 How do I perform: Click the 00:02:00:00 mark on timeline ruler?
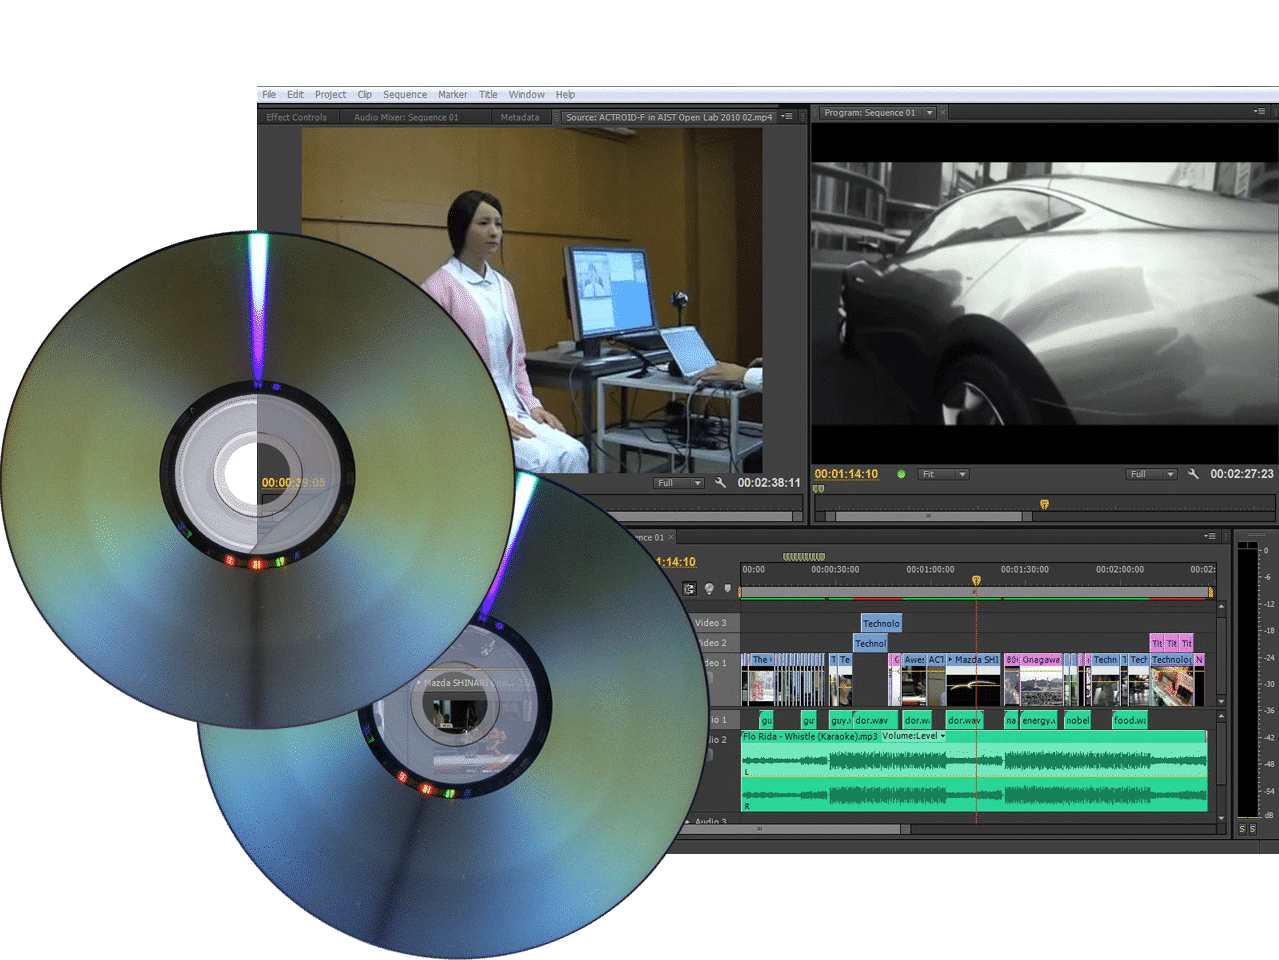(x=1120, y=570)
